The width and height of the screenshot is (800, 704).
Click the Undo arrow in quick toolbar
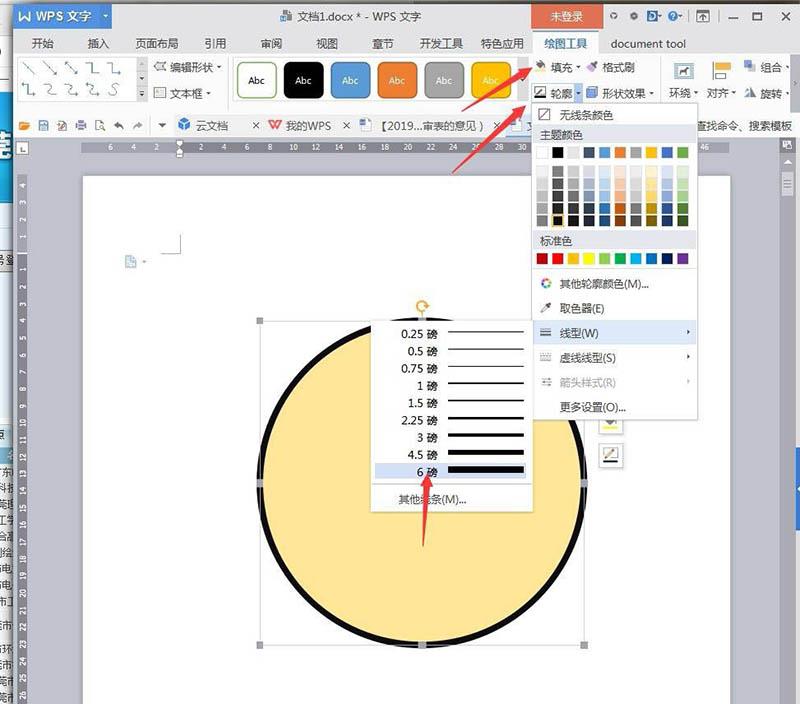click(x=119, y=125)
